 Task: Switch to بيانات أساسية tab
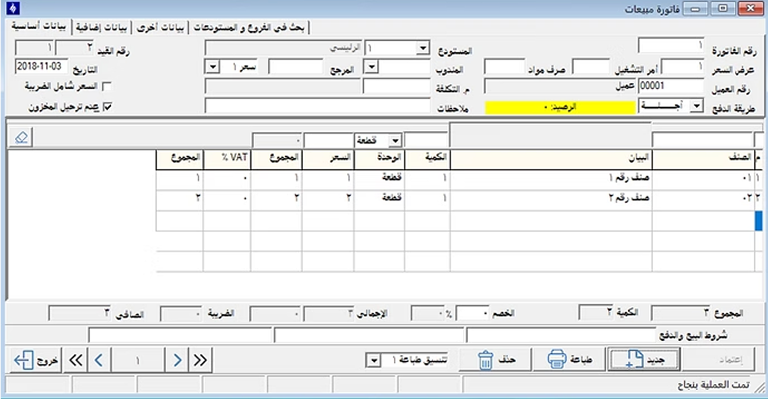(39, 26)
